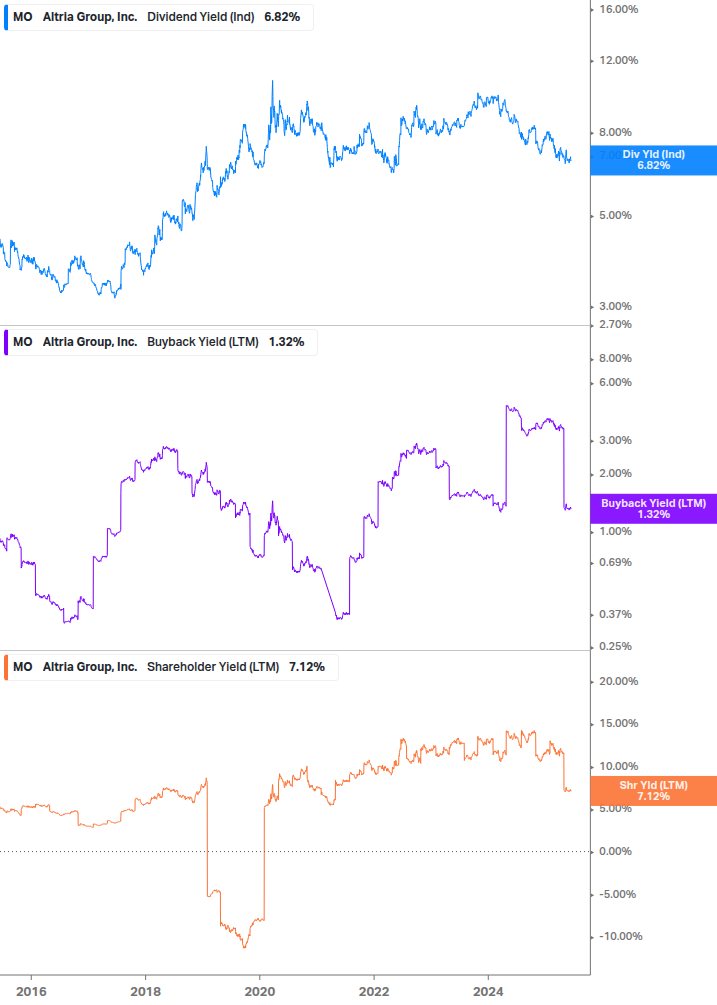Click the 1.32% value in the Buyback legend
Image resolution: width=717 pixels, height=1005 pixels.
(286, 342)
